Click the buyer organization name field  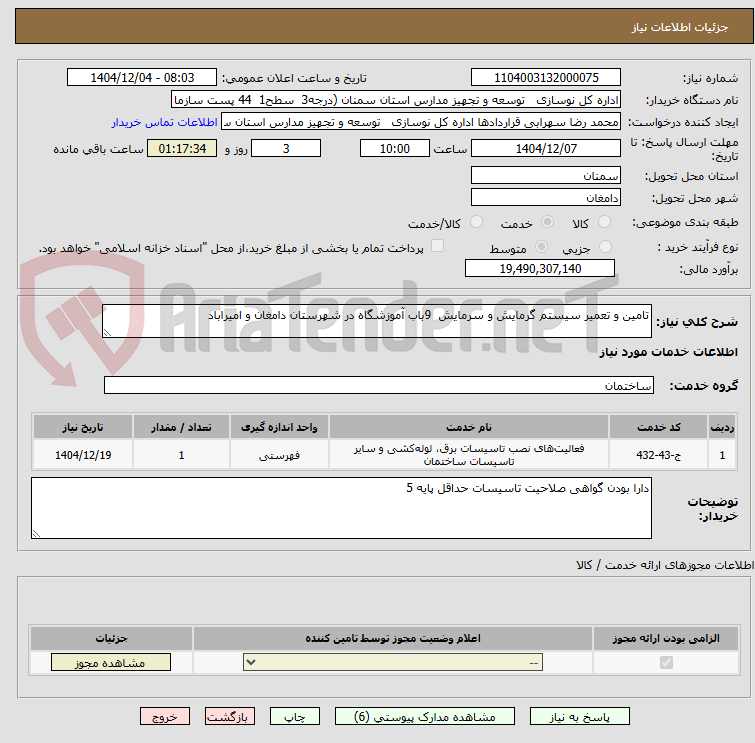pos(396,100)
